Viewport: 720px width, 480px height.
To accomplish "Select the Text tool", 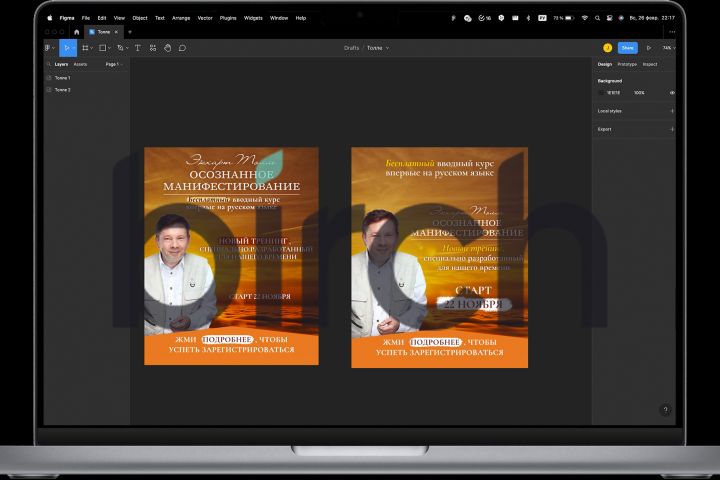I will [x=138, y=47].
